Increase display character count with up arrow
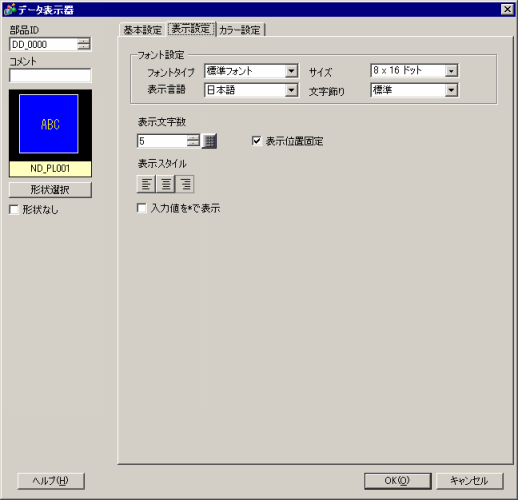Screen dimensions: 518x500 [193, 138]
